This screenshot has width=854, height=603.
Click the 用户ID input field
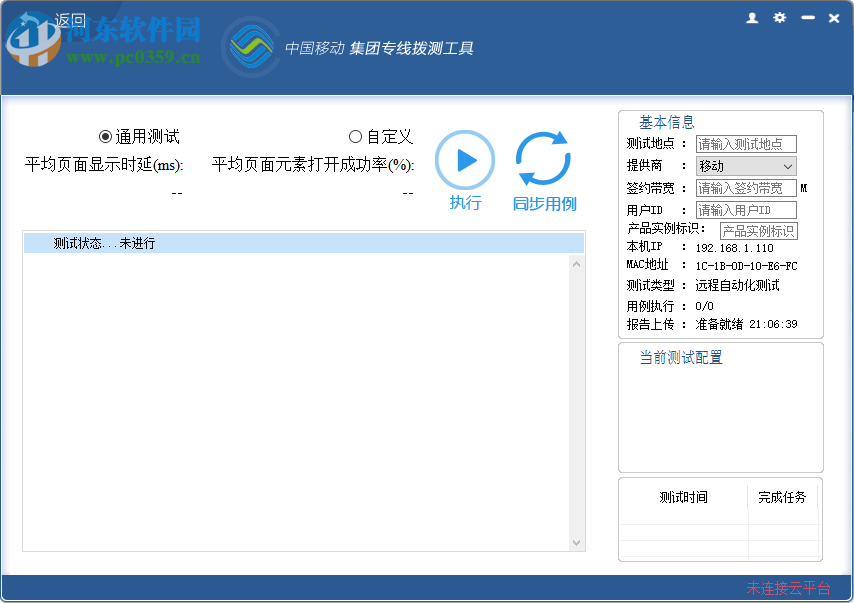746,209
